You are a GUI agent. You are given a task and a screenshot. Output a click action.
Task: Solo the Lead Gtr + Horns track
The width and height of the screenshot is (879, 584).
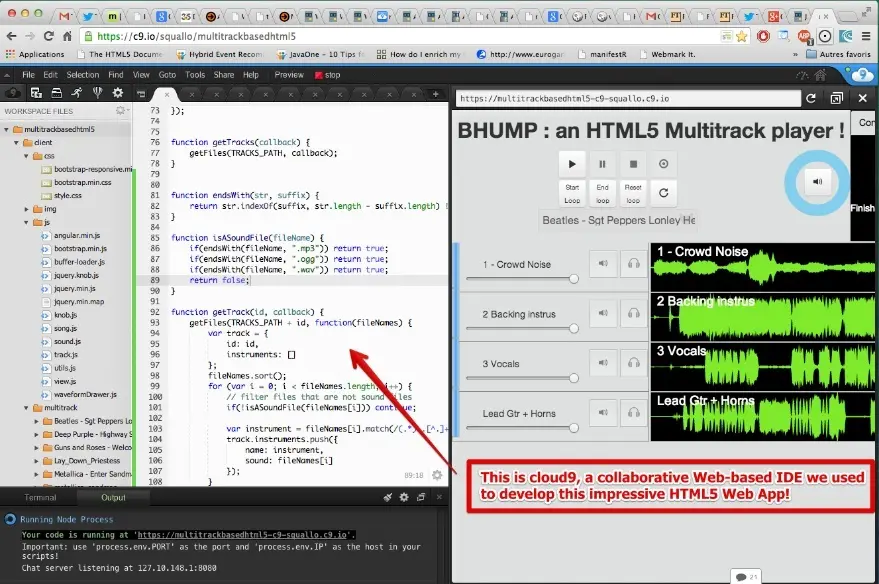633,413
